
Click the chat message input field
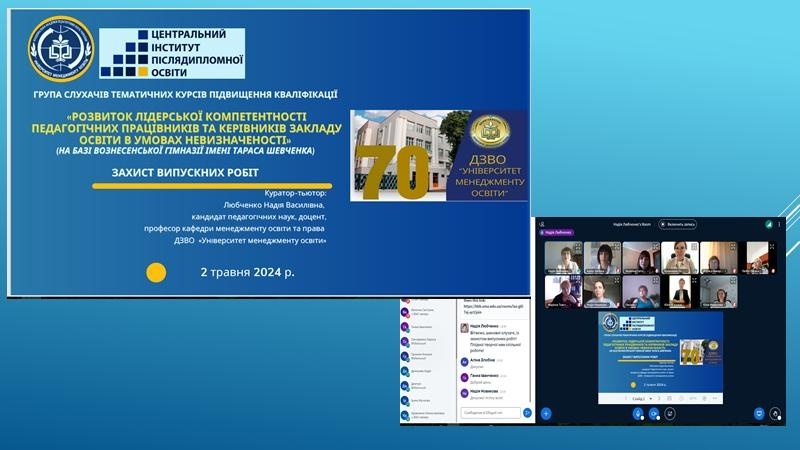click(490, 411)
